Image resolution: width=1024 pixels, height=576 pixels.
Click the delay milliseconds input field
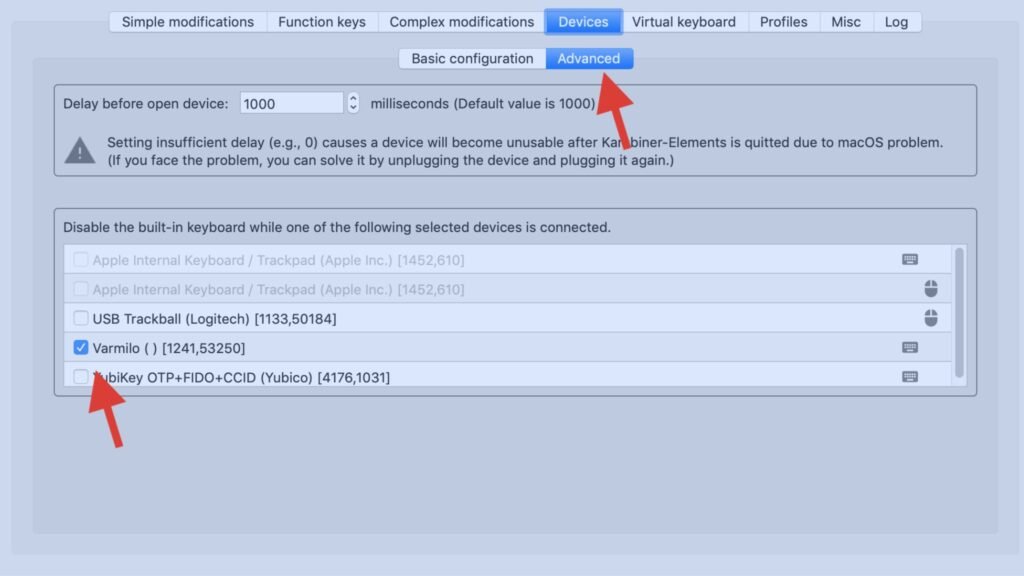point(290,102)
